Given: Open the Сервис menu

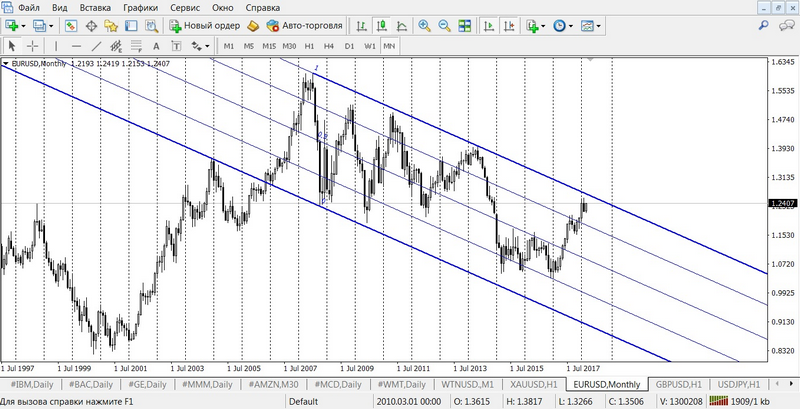Looking at the screenshot, I should click(x=184, y=7).
